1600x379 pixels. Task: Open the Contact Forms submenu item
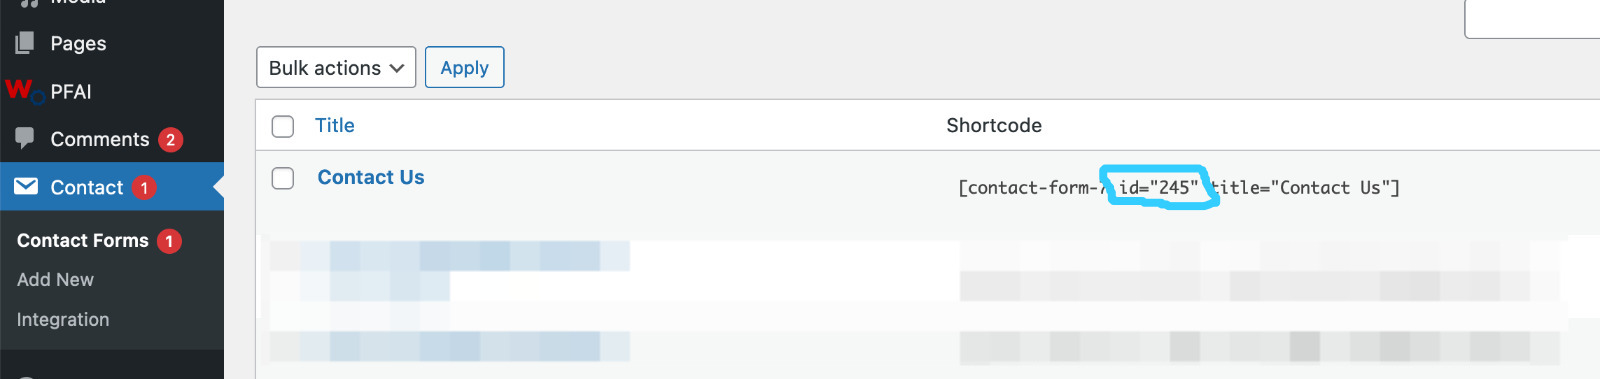[x=83, y=240]
